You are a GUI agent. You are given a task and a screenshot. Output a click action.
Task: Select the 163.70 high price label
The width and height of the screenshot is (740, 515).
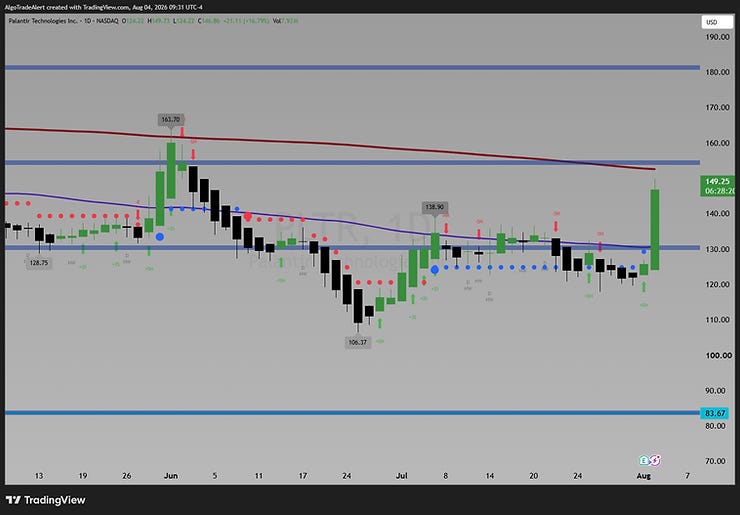[x=171, y=119]
